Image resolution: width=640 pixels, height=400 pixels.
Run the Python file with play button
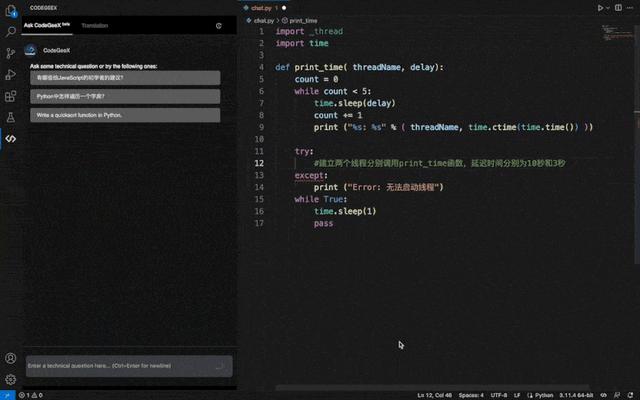click(x=600, y=8)
